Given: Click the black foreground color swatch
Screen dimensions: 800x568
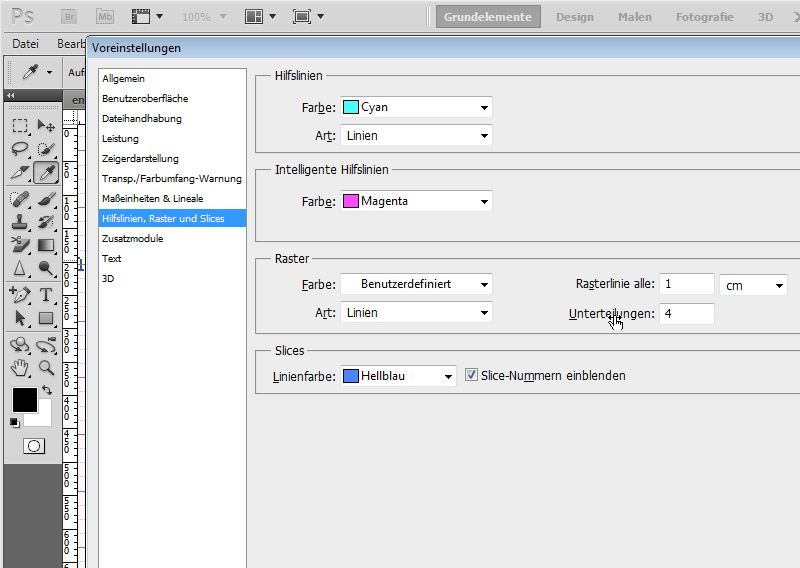Looking at the screenshot, I should click(x=24, y=399).
